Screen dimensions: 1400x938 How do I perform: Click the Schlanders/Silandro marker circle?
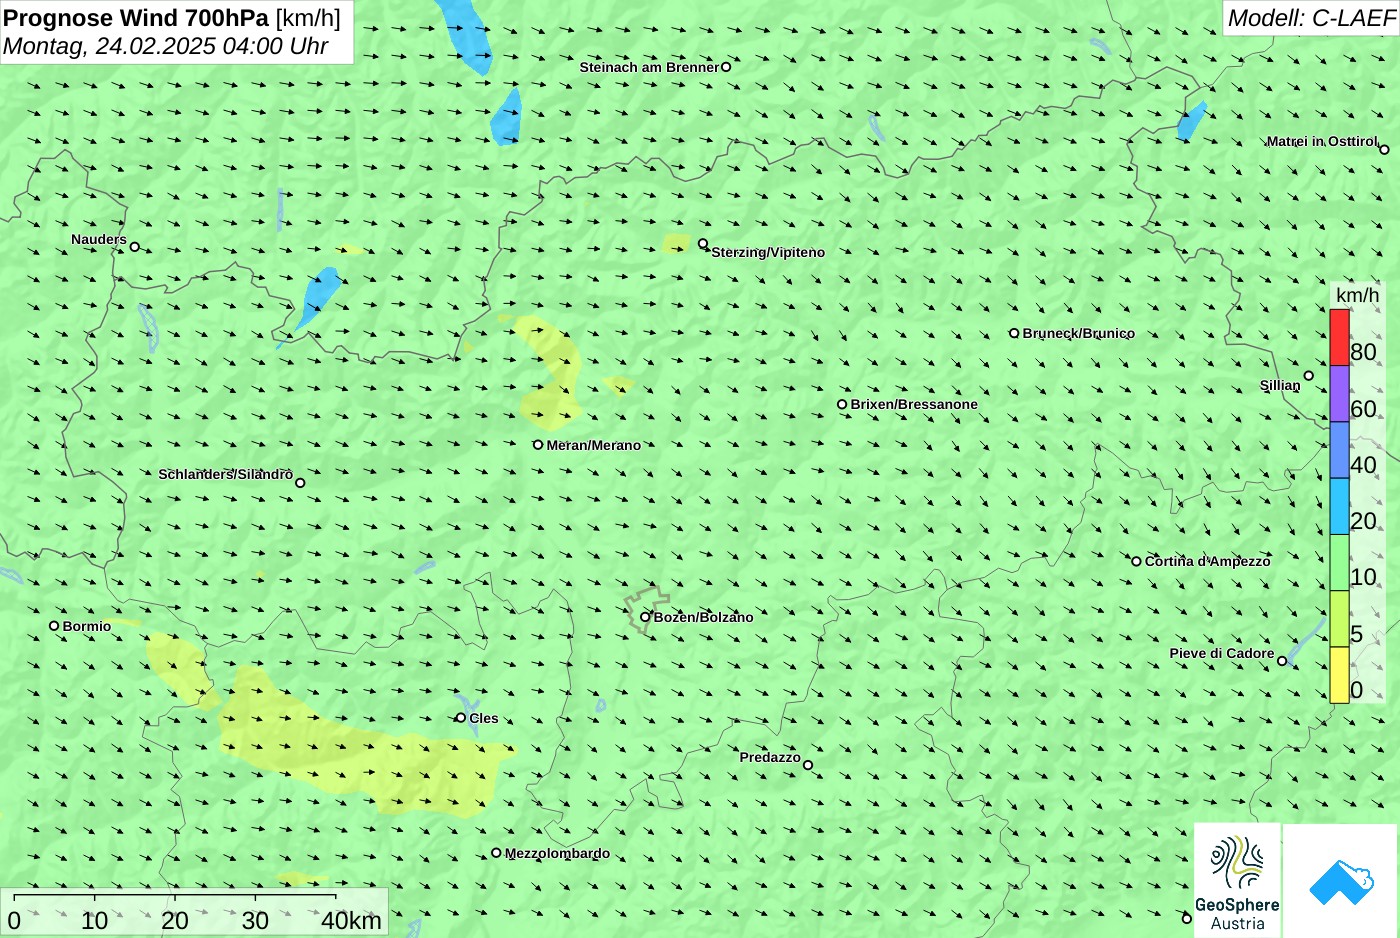tap(300, 483)
